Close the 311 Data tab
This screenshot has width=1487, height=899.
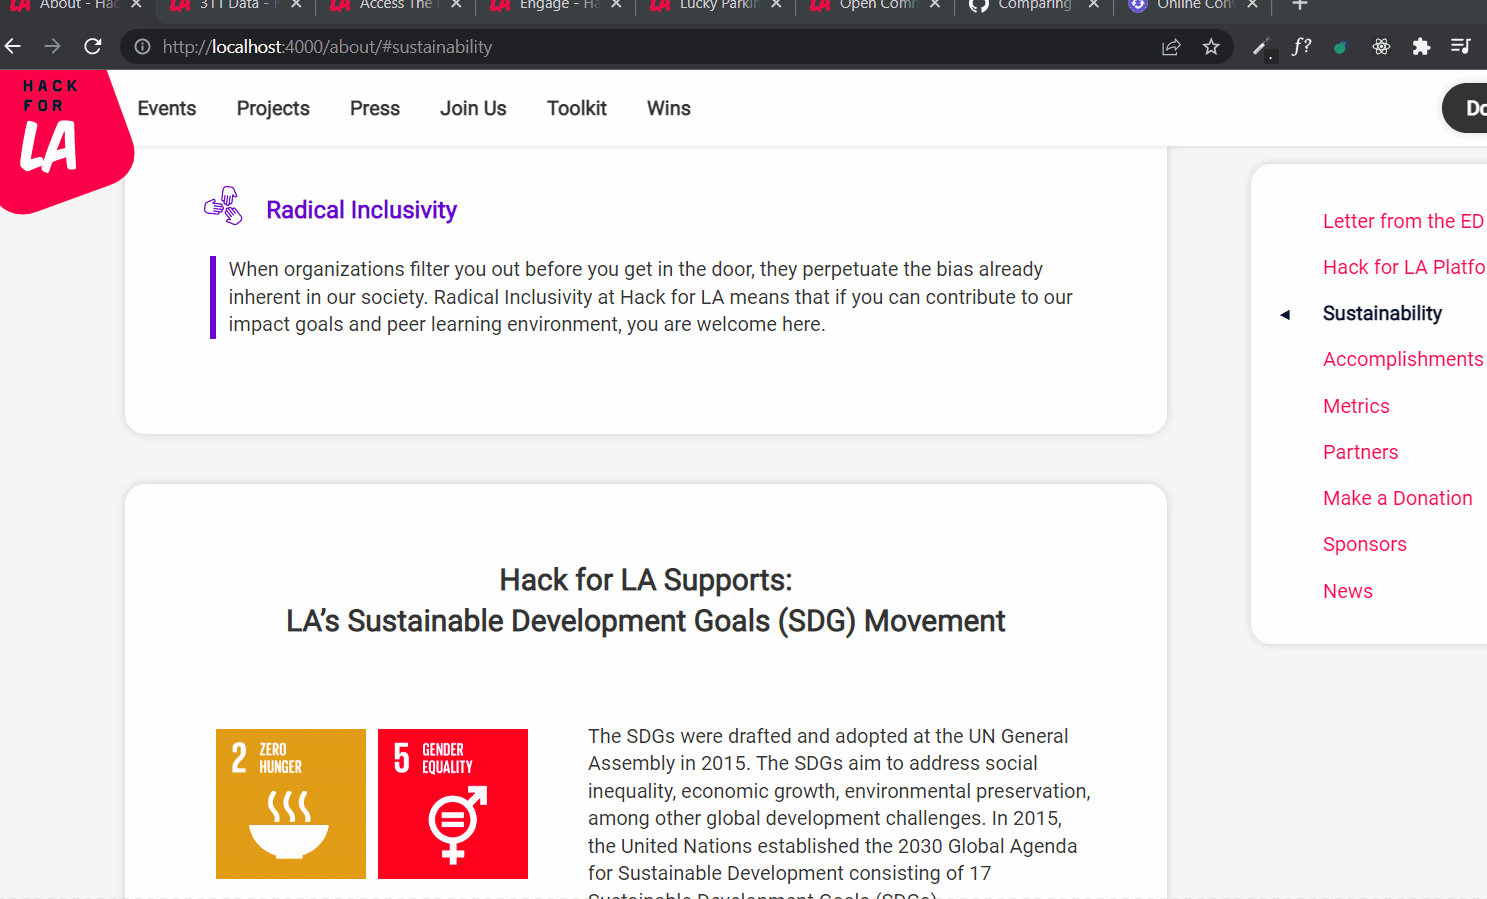click(296, 5)
